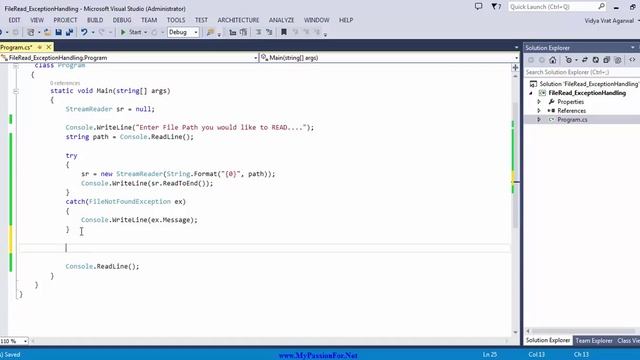This screenshot has height=360, width=640.
Task: Click the Find in Files toolbar icon
Action: tap(210, 32)
